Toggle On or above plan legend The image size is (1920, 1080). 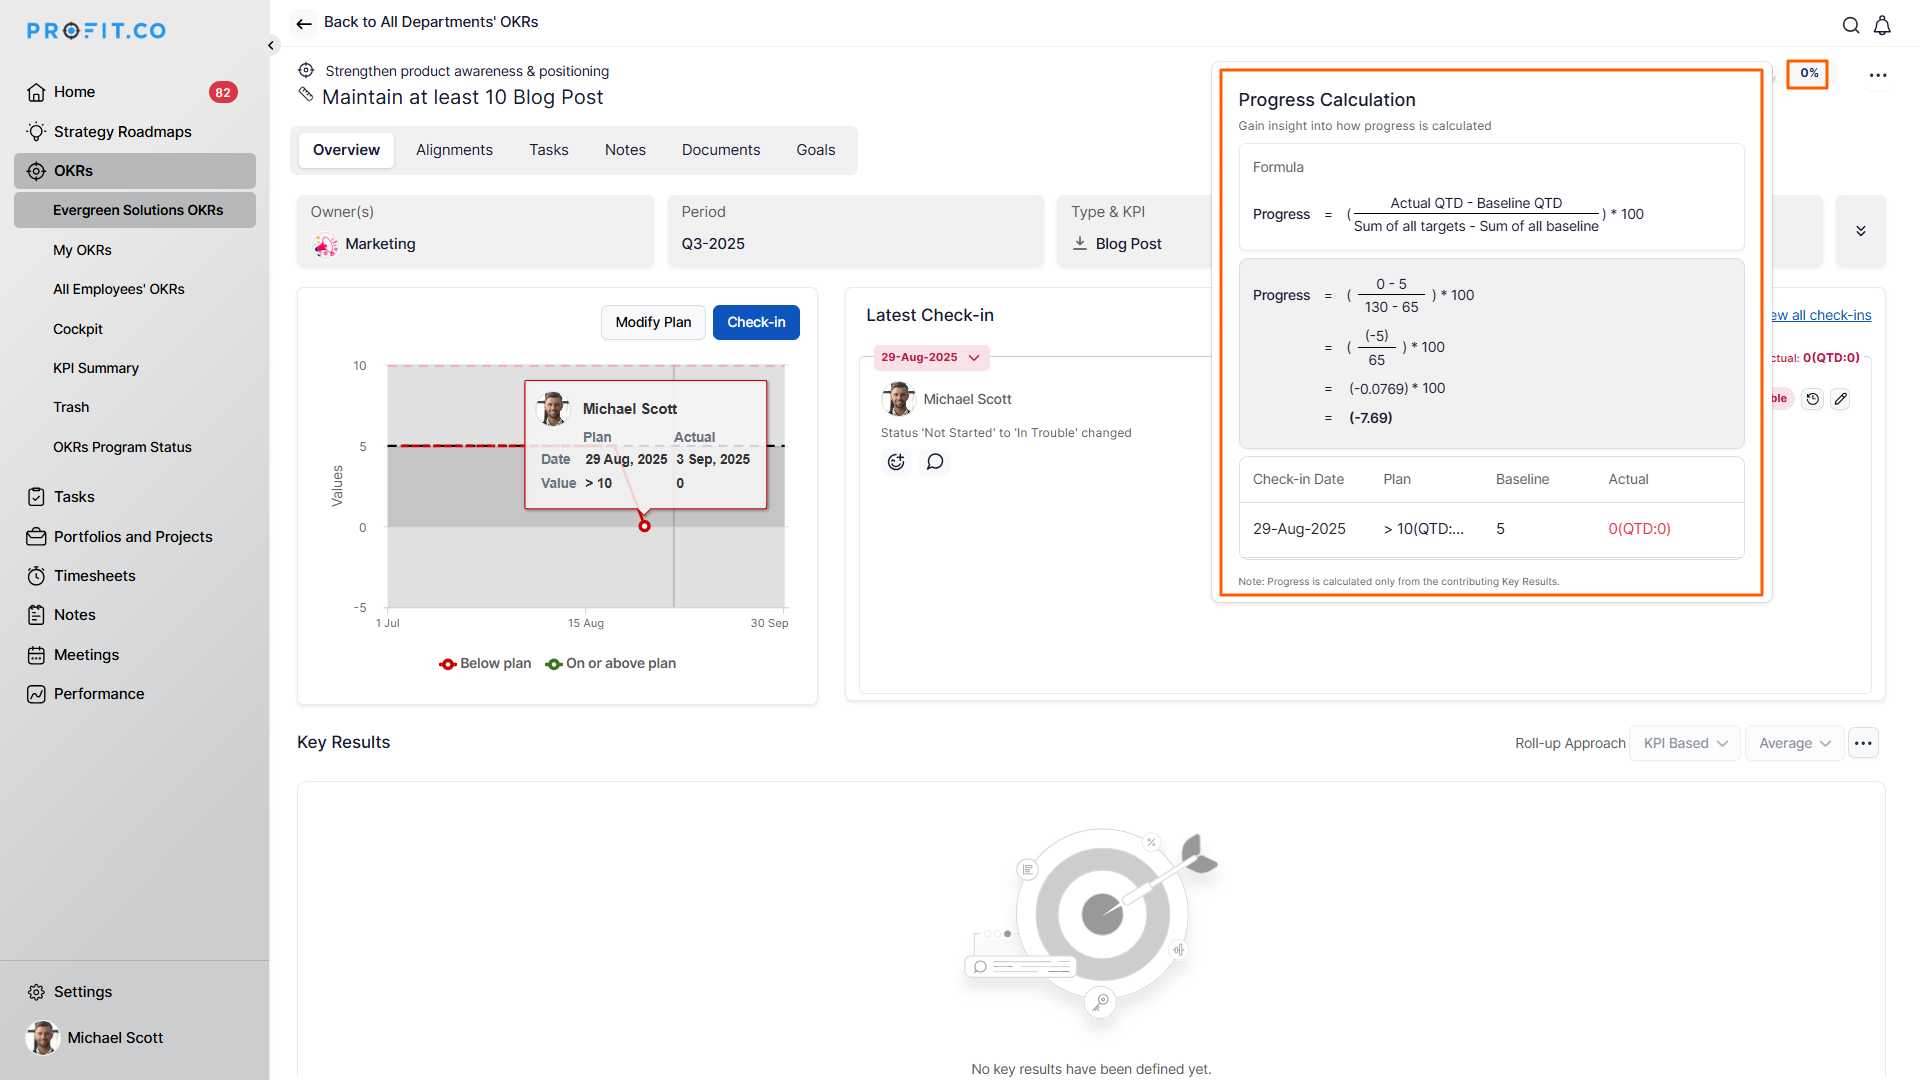click(611, 664)
